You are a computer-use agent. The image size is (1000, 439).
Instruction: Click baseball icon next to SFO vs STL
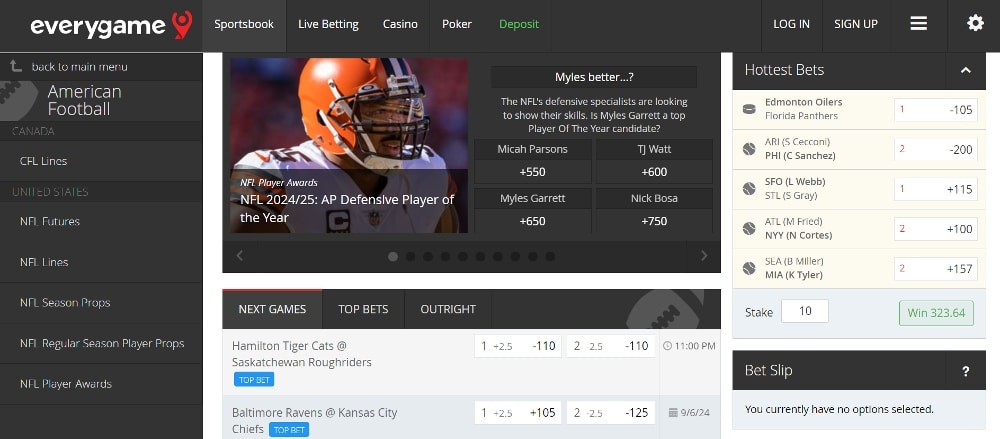click(749, 189)
